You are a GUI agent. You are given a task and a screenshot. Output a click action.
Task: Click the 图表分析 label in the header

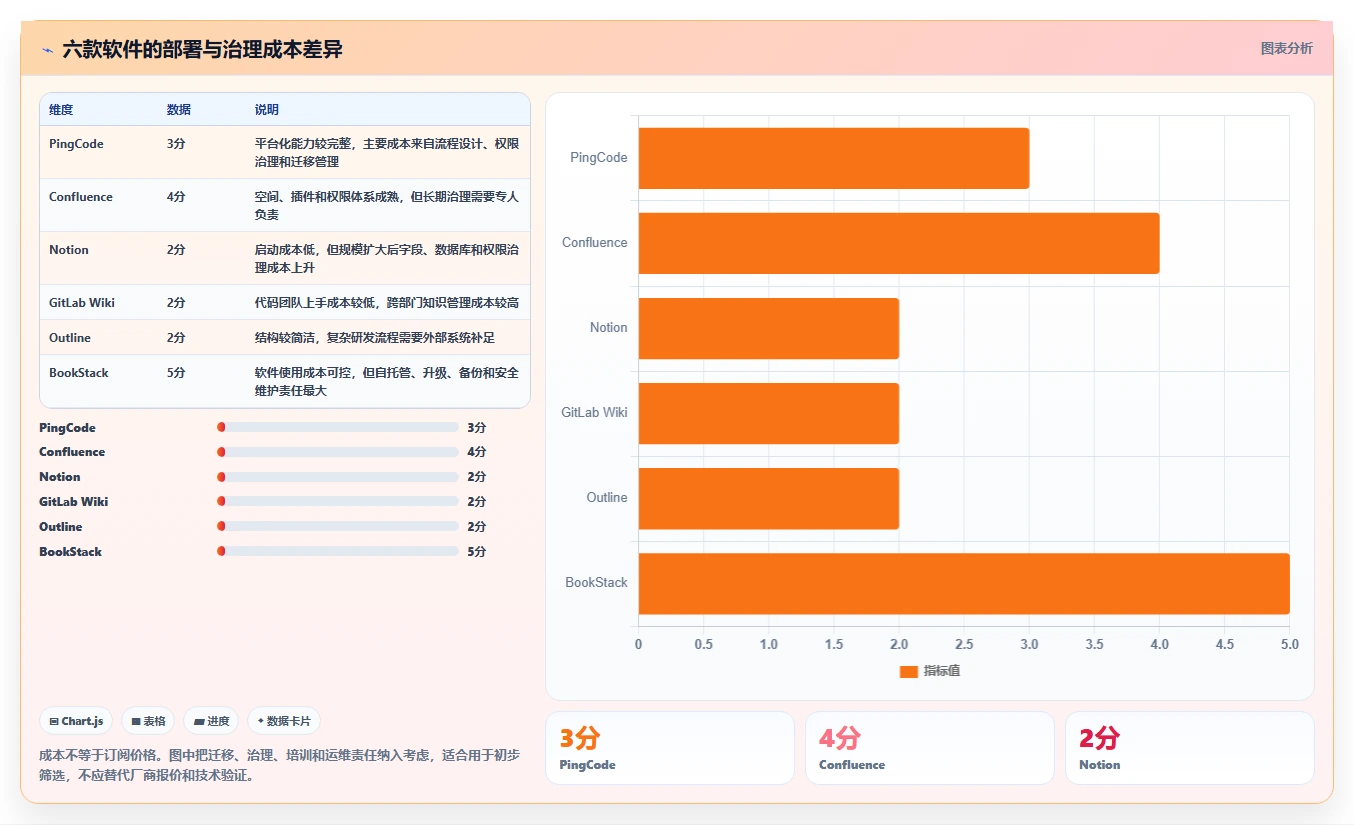(1286, 48)
